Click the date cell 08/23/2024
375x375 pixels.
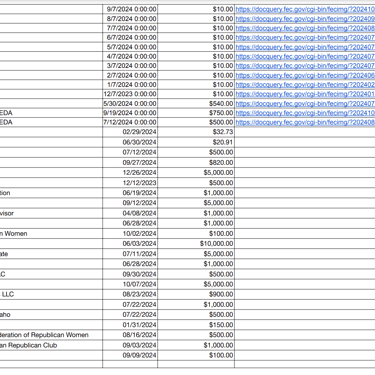click(x=130, y=294)
